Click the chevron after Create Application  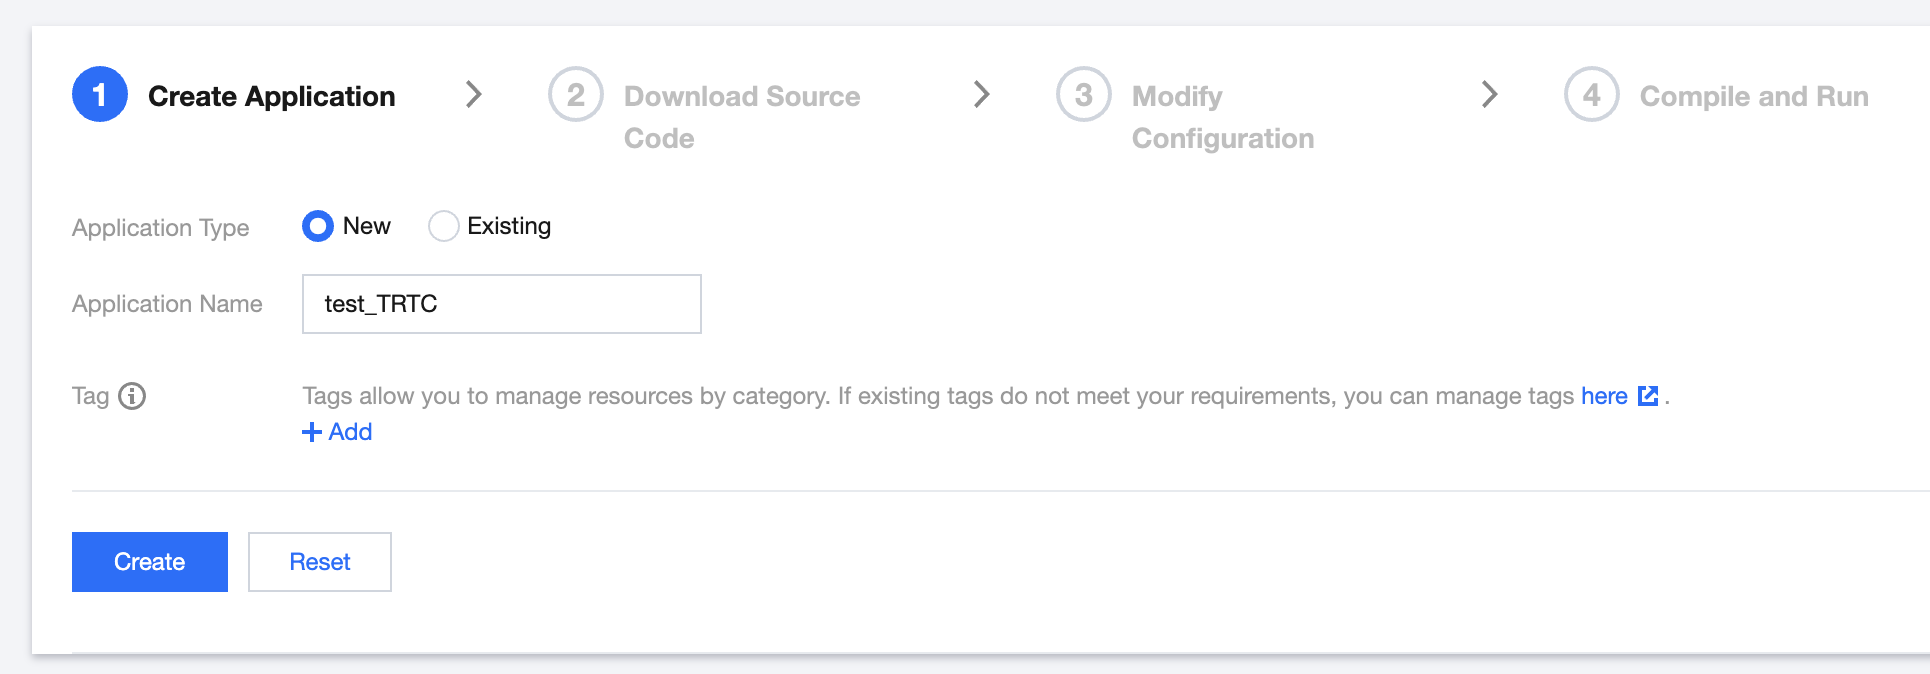[474, 95]
